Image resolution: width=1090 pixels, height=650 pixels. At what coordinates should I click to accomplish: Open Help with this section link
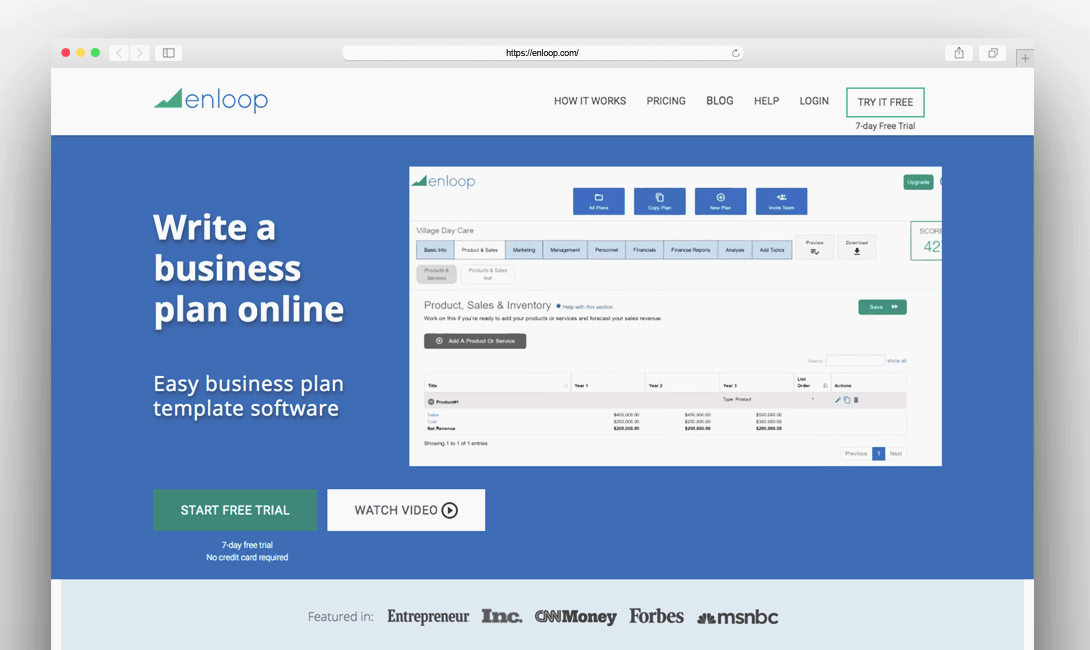pos(587,307)
